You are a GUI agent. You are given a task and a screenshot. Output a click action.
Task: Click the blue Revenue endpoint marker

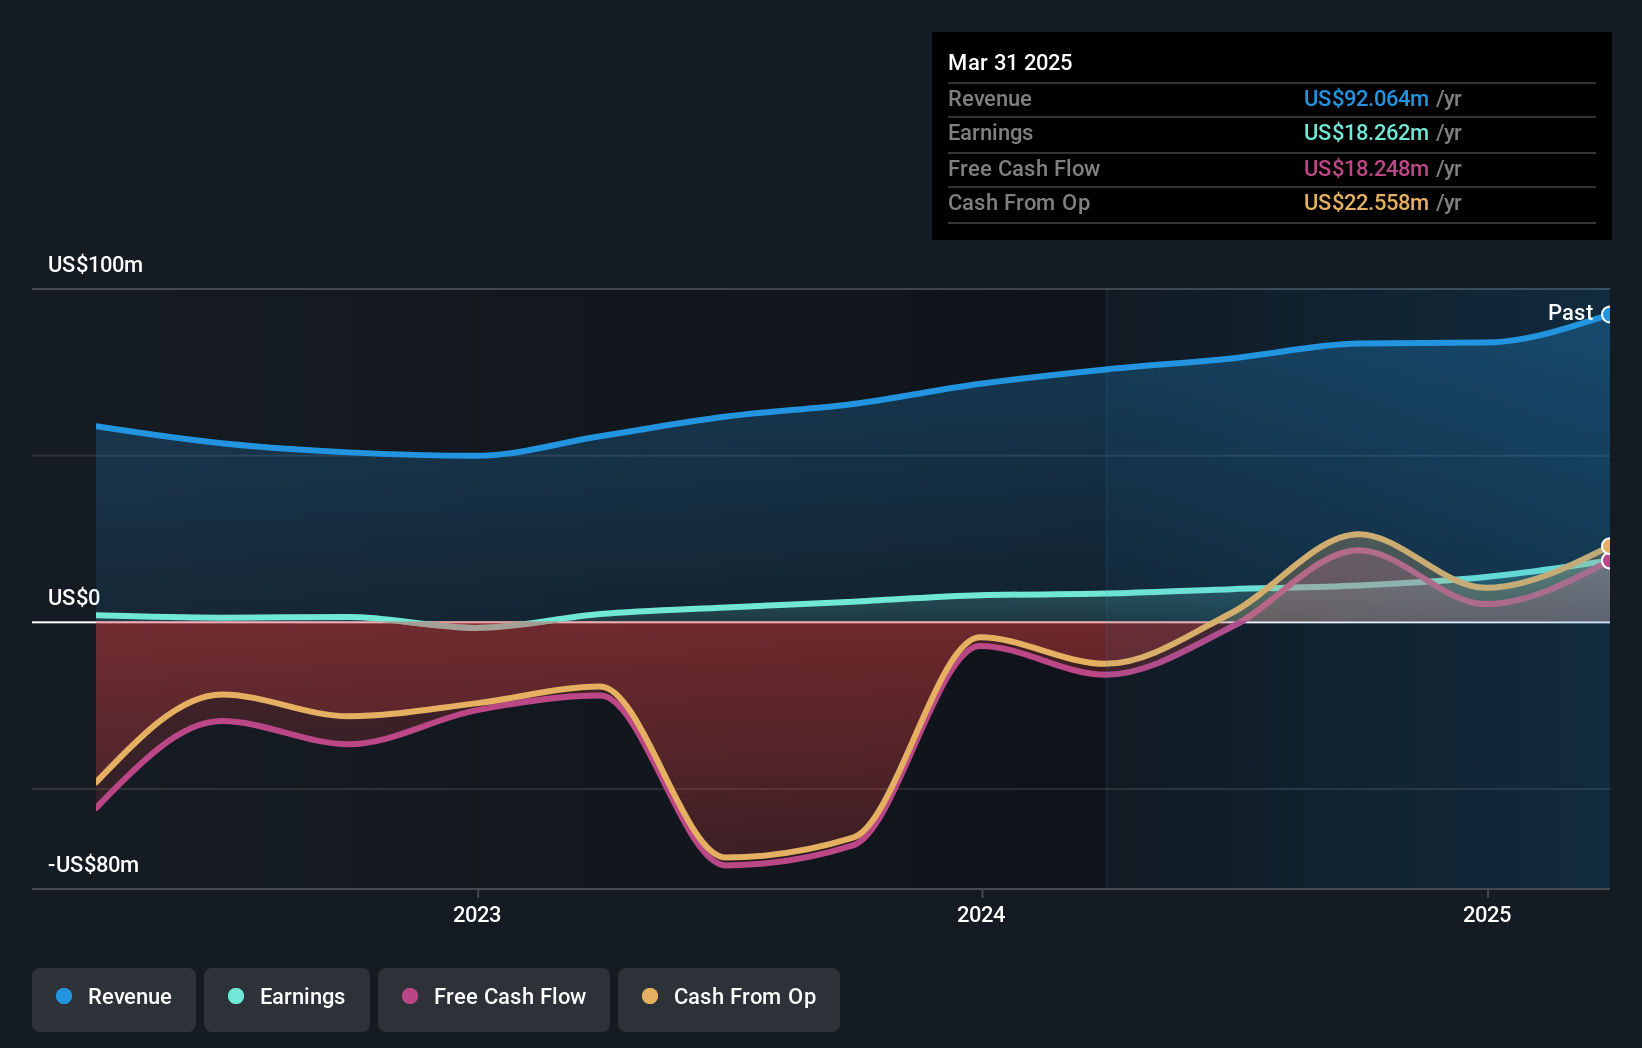pyautogui.click(x=1608, y=315)
